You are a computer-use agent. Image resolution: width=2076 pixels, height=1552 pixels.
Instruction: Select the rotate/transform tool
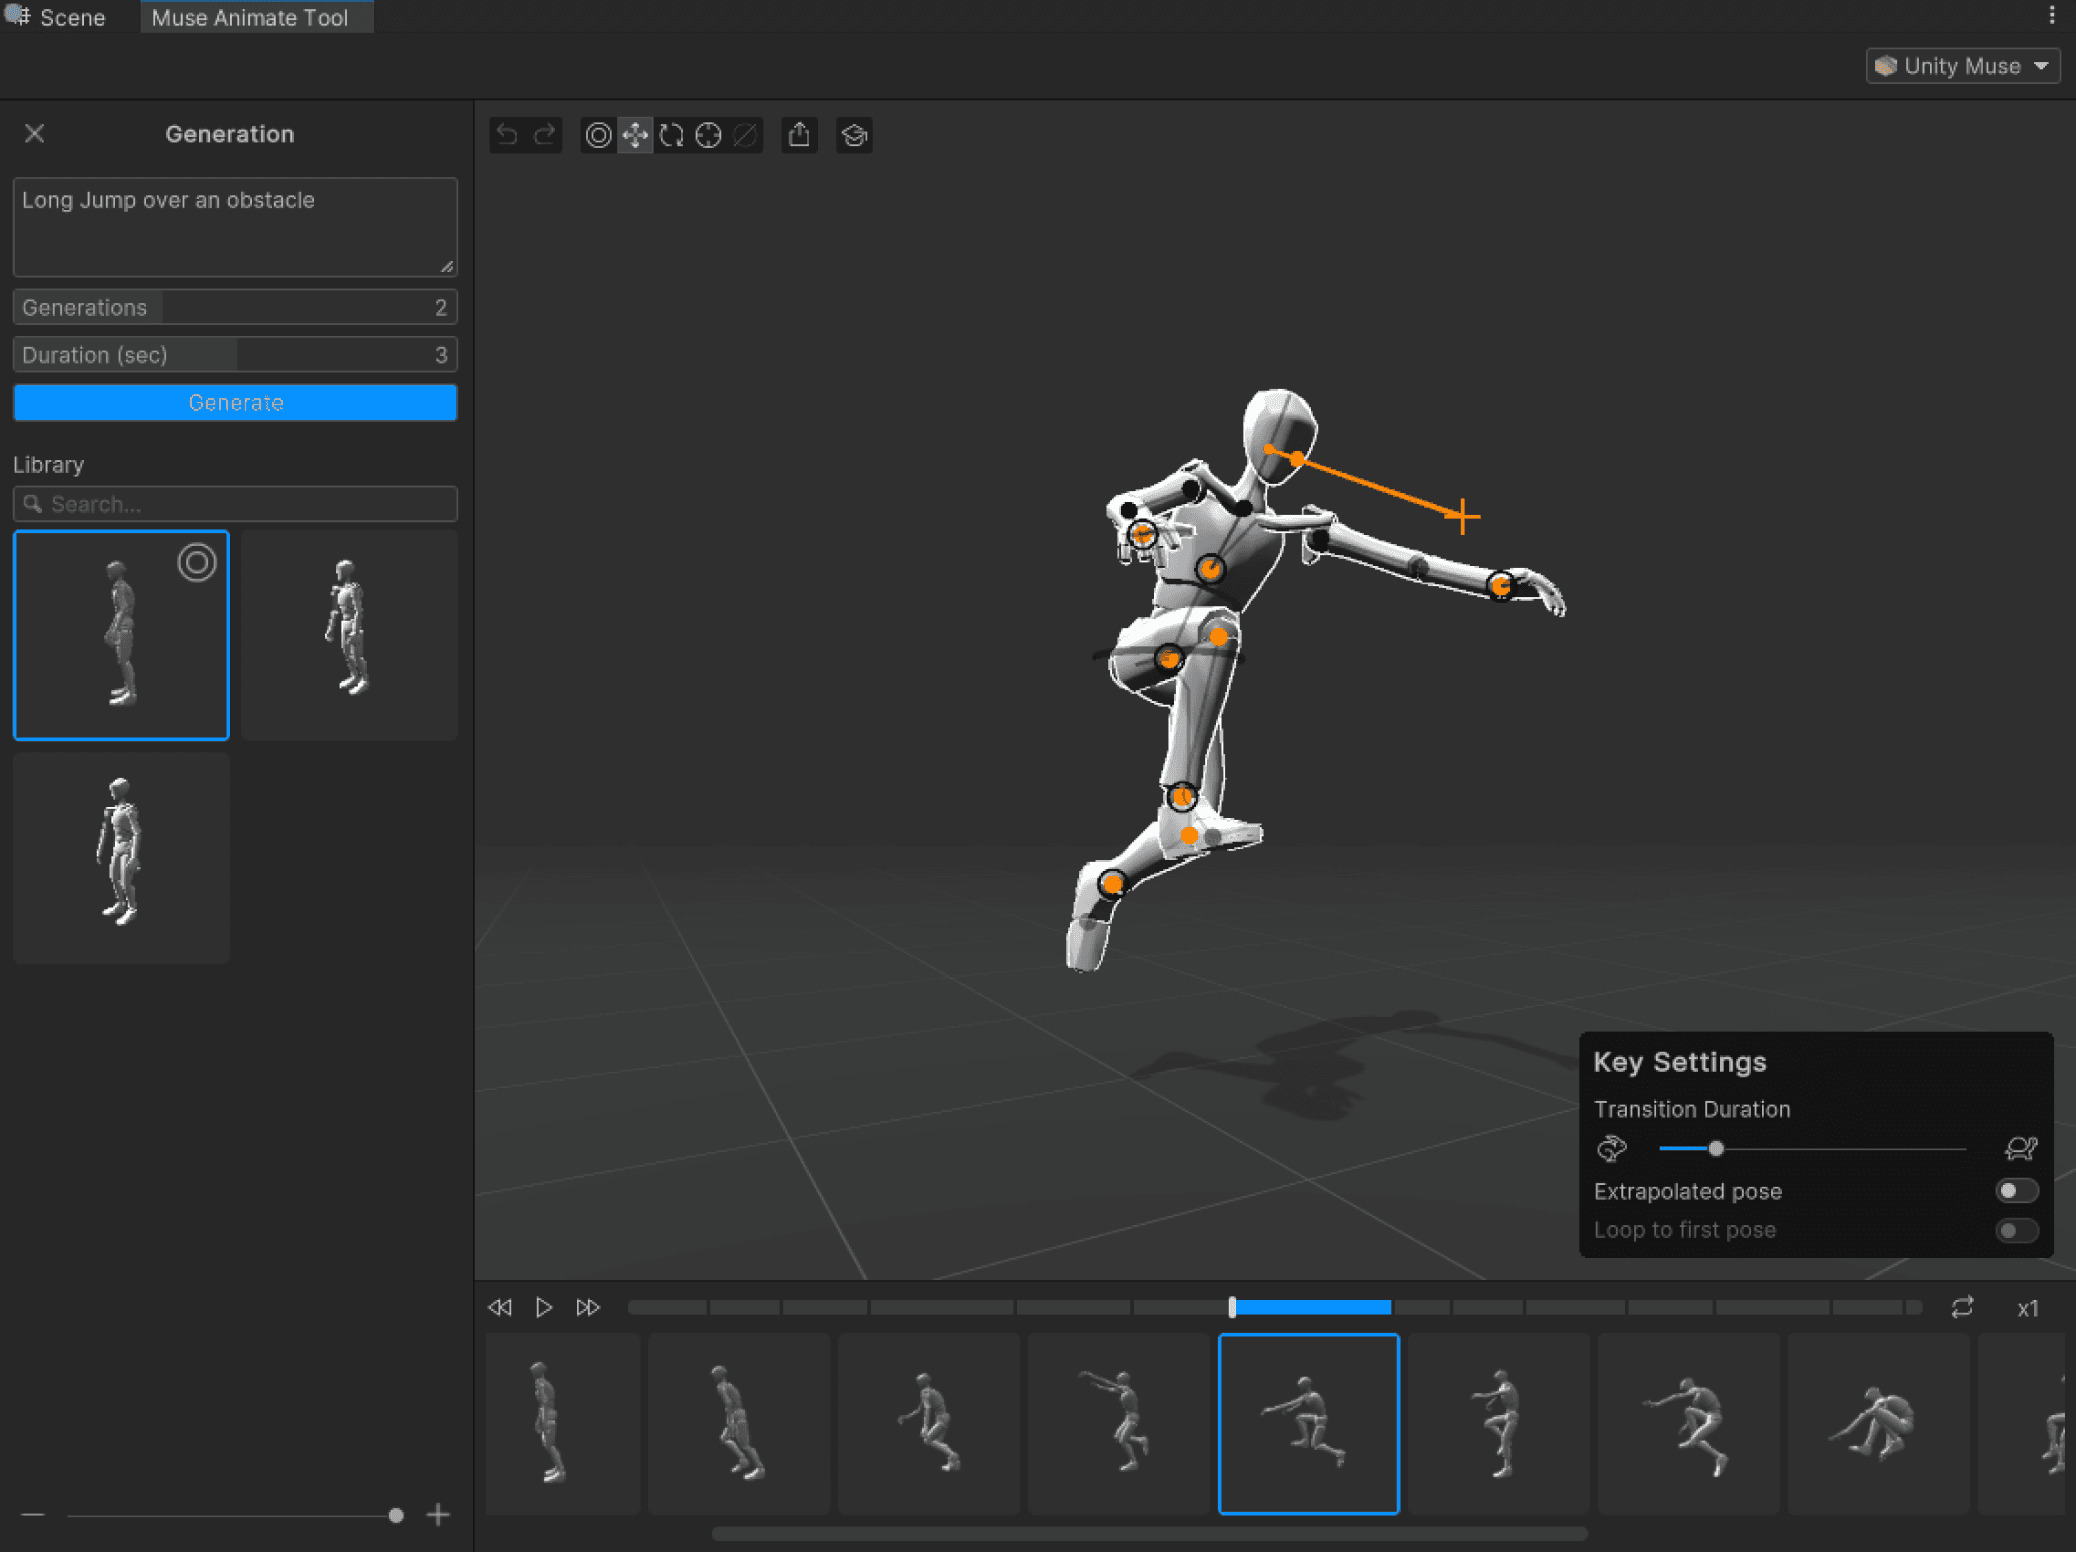[x=673, y=134]
